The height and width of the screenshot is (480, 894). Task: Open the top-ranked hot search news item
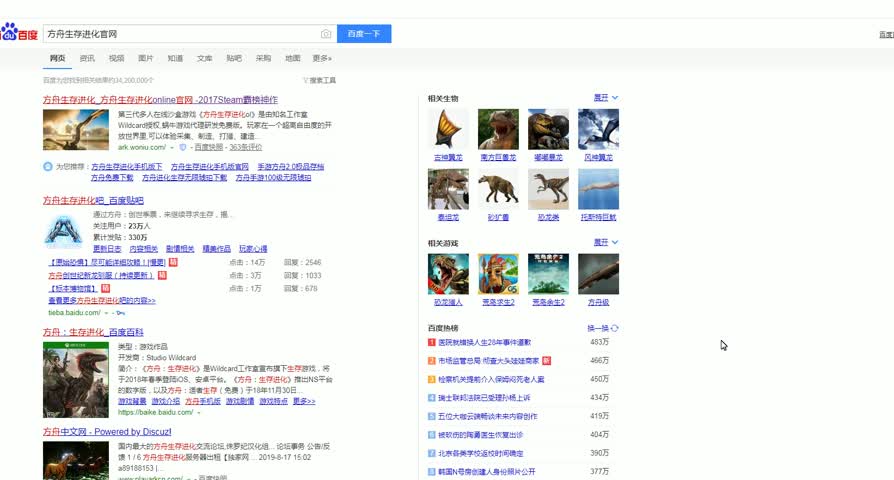click(x=486, y=342)
